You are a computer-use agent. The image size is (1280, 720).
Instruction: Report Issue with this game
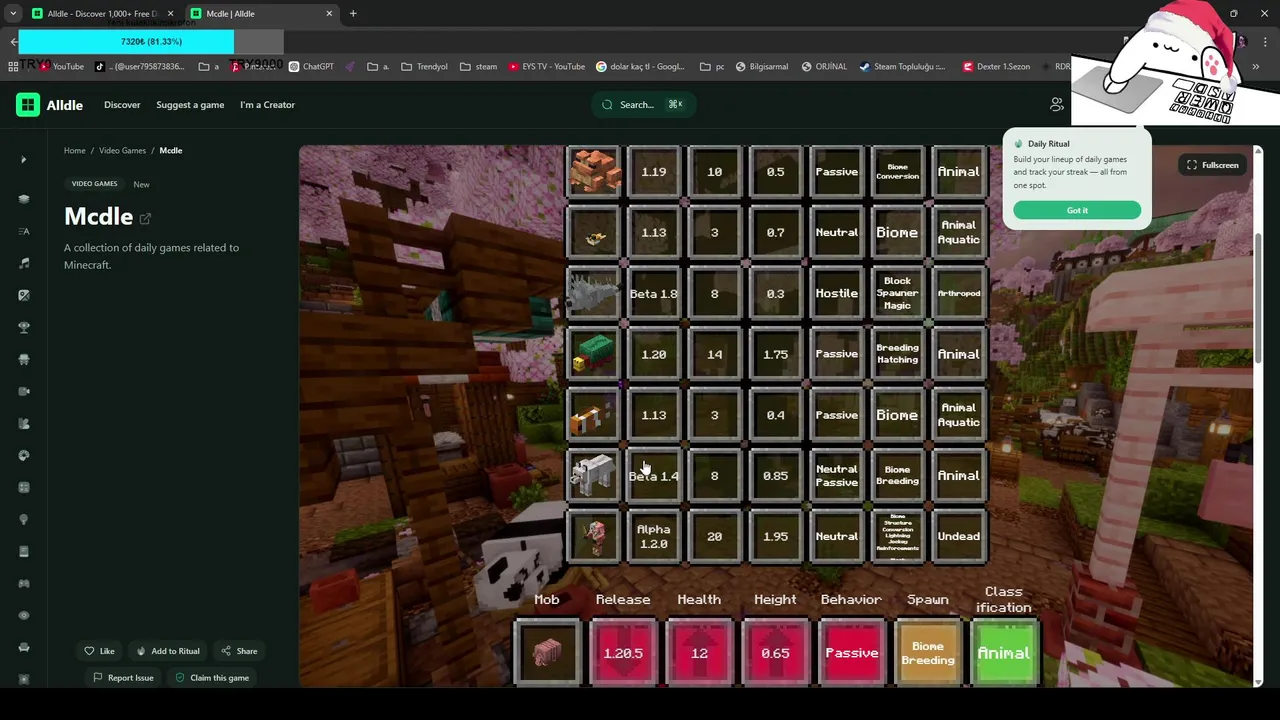coord(123,678)
